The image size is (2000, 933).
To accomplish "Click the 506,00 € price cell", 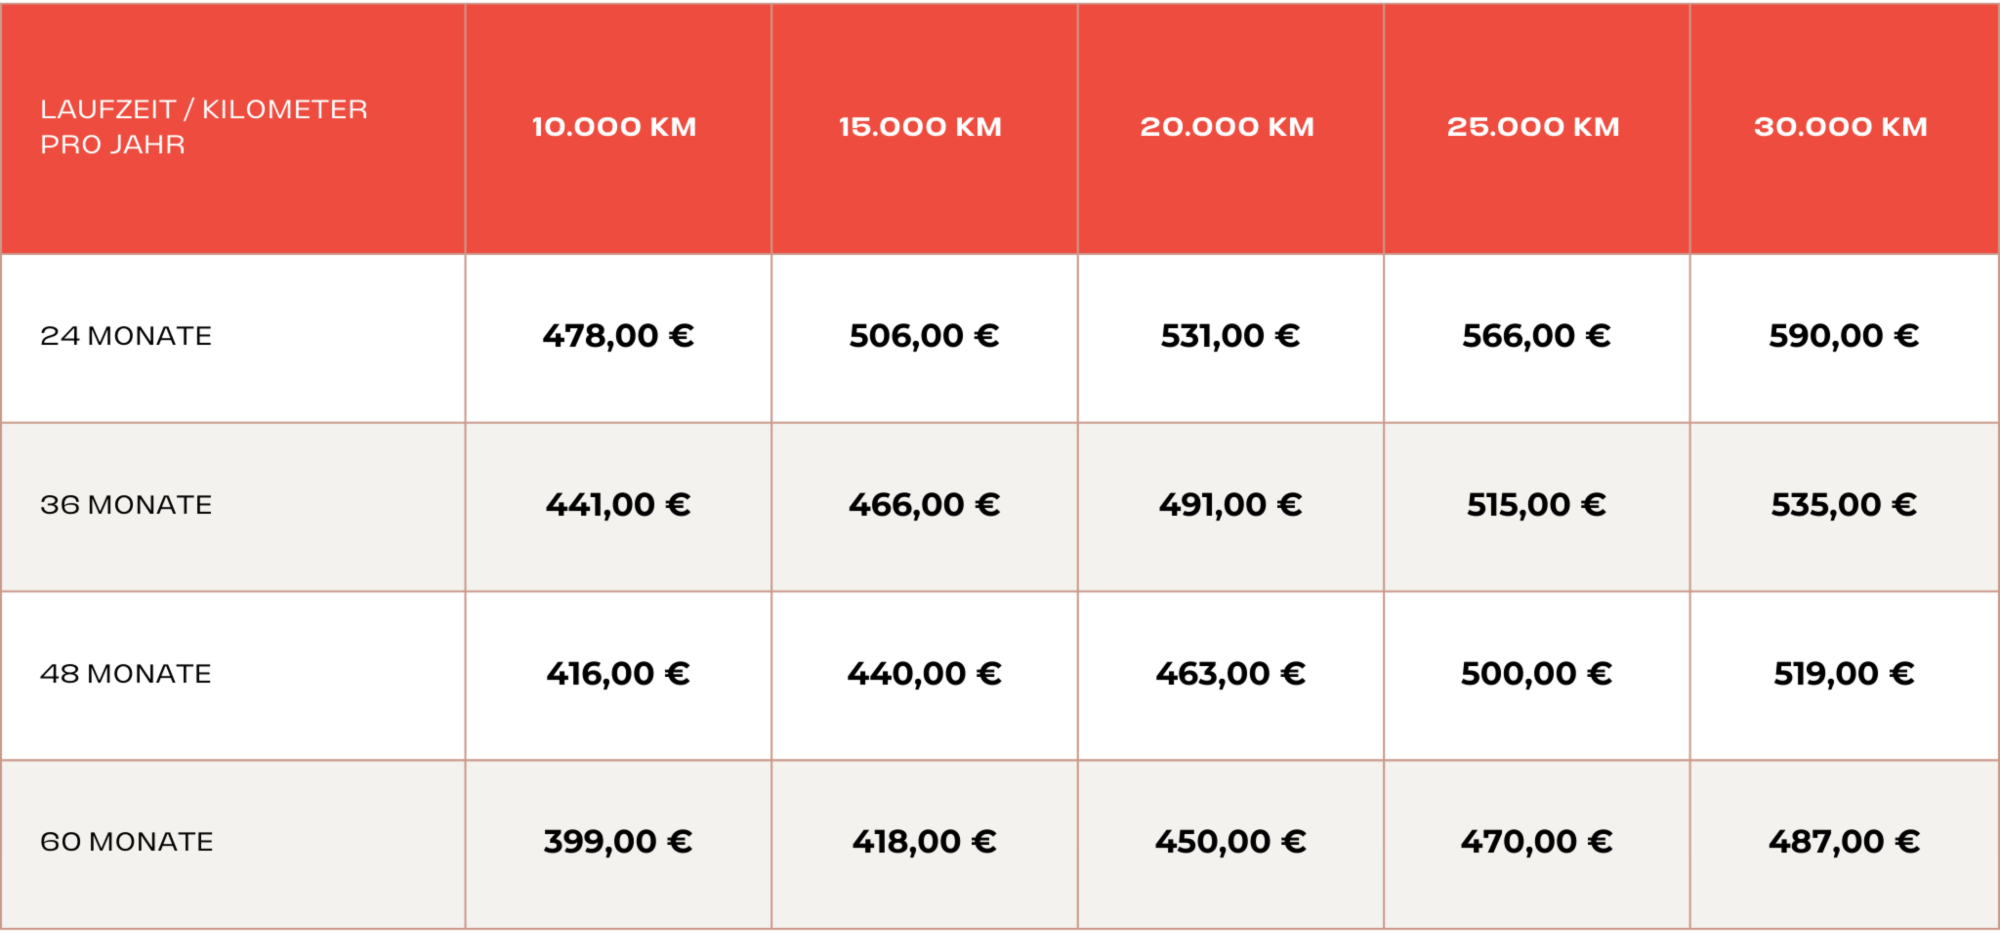I will pyautogui.click(x=924, y=336).
